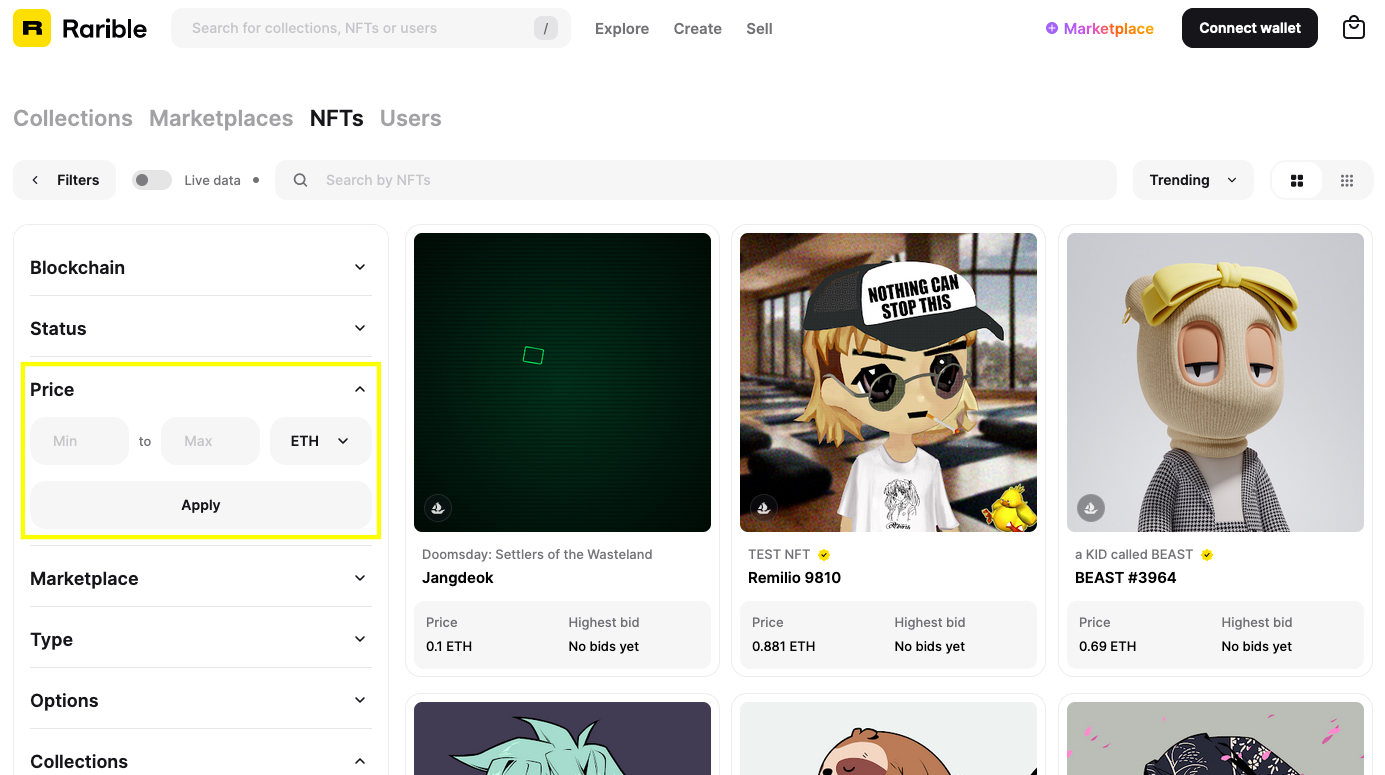Viewport: 1385px width, 775px height.
Task: Open the Marketplace link in header
Action: (1099, 29)
